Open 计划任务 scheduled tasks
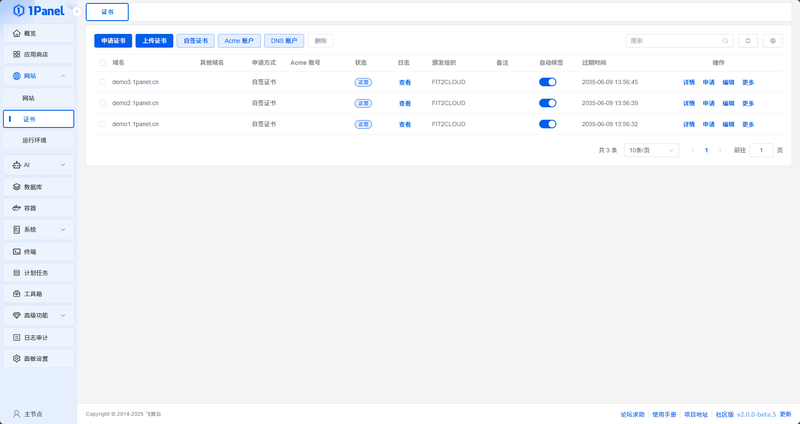This screenshot has width=800, height=424. pos(39,273)
